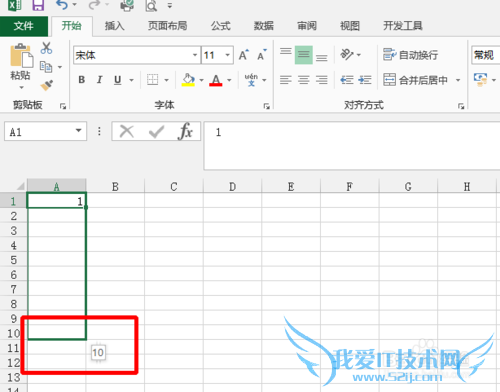Click the Undo arrow icon

pos(62,5)
